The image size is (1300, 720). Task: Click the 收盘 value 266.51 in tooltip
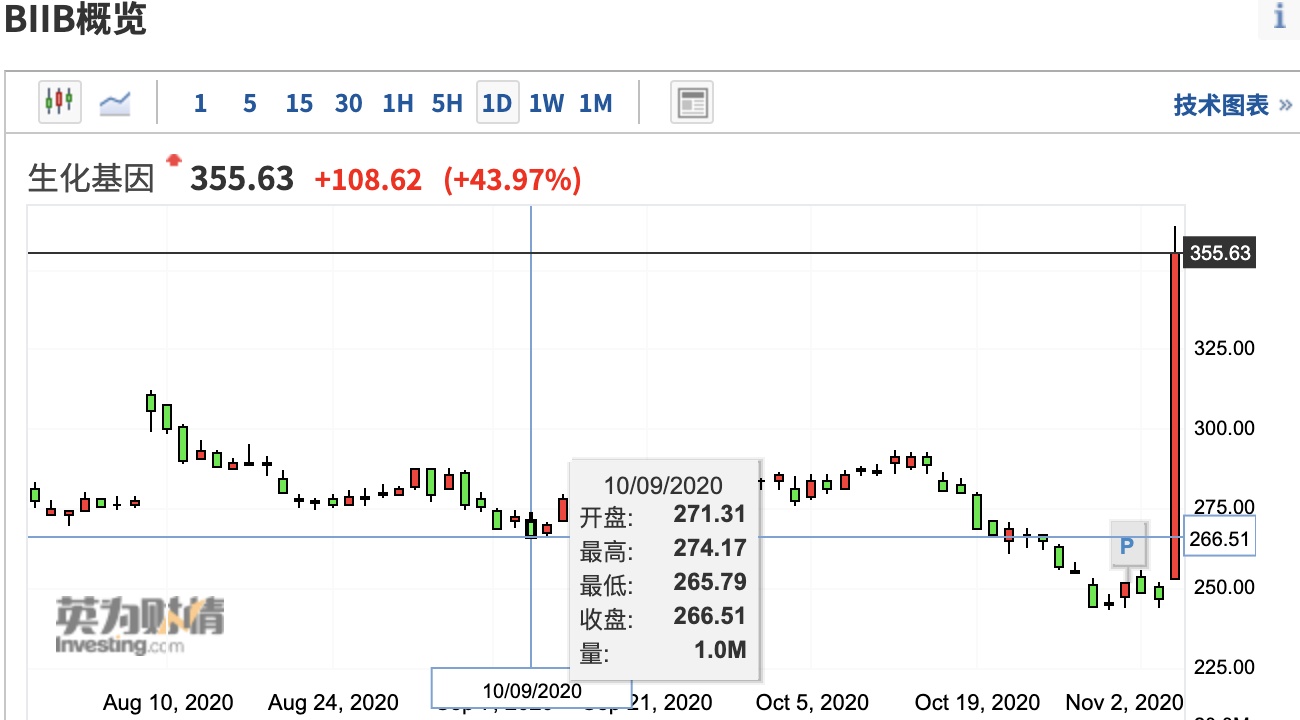[x=710, y=616]
